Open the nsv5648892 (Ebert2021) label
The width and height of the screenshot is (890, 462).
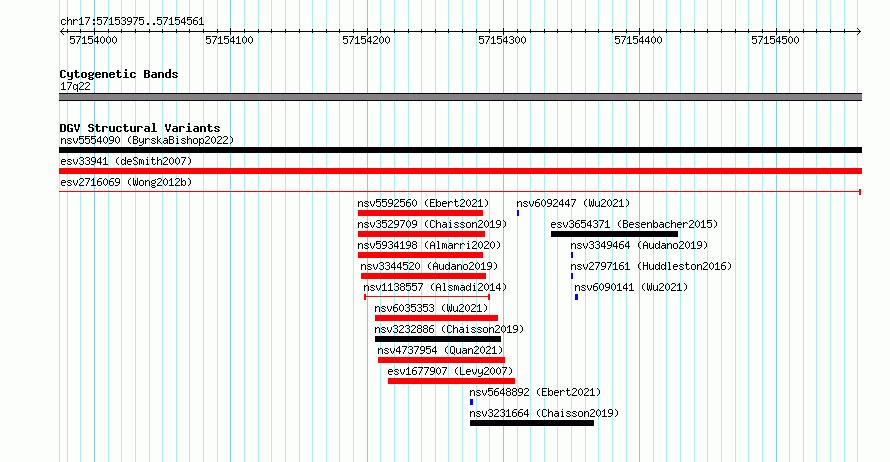pyautogui.click(x=535, y=392)
